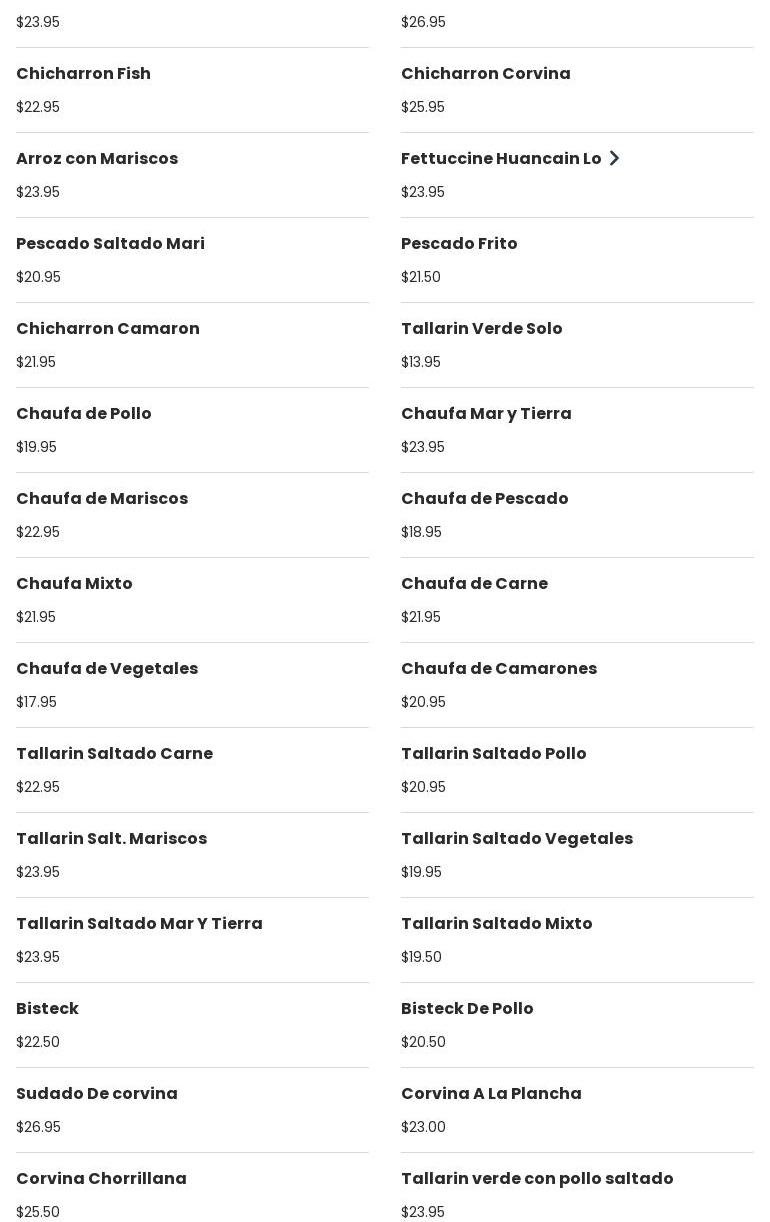Select Chicharron Corvina dish
The image size is (770, 1222).
point(486,74)
